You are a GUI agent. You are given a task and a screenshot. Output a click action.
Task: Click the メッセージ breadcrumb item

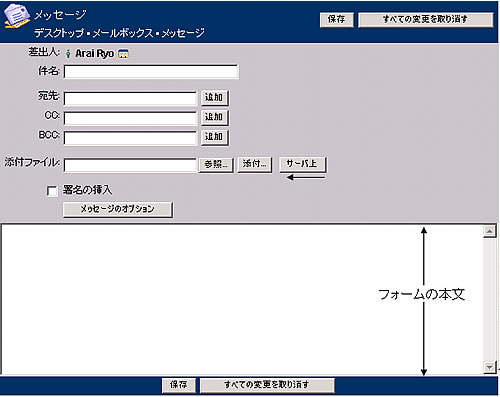click(x=183, y=33)
